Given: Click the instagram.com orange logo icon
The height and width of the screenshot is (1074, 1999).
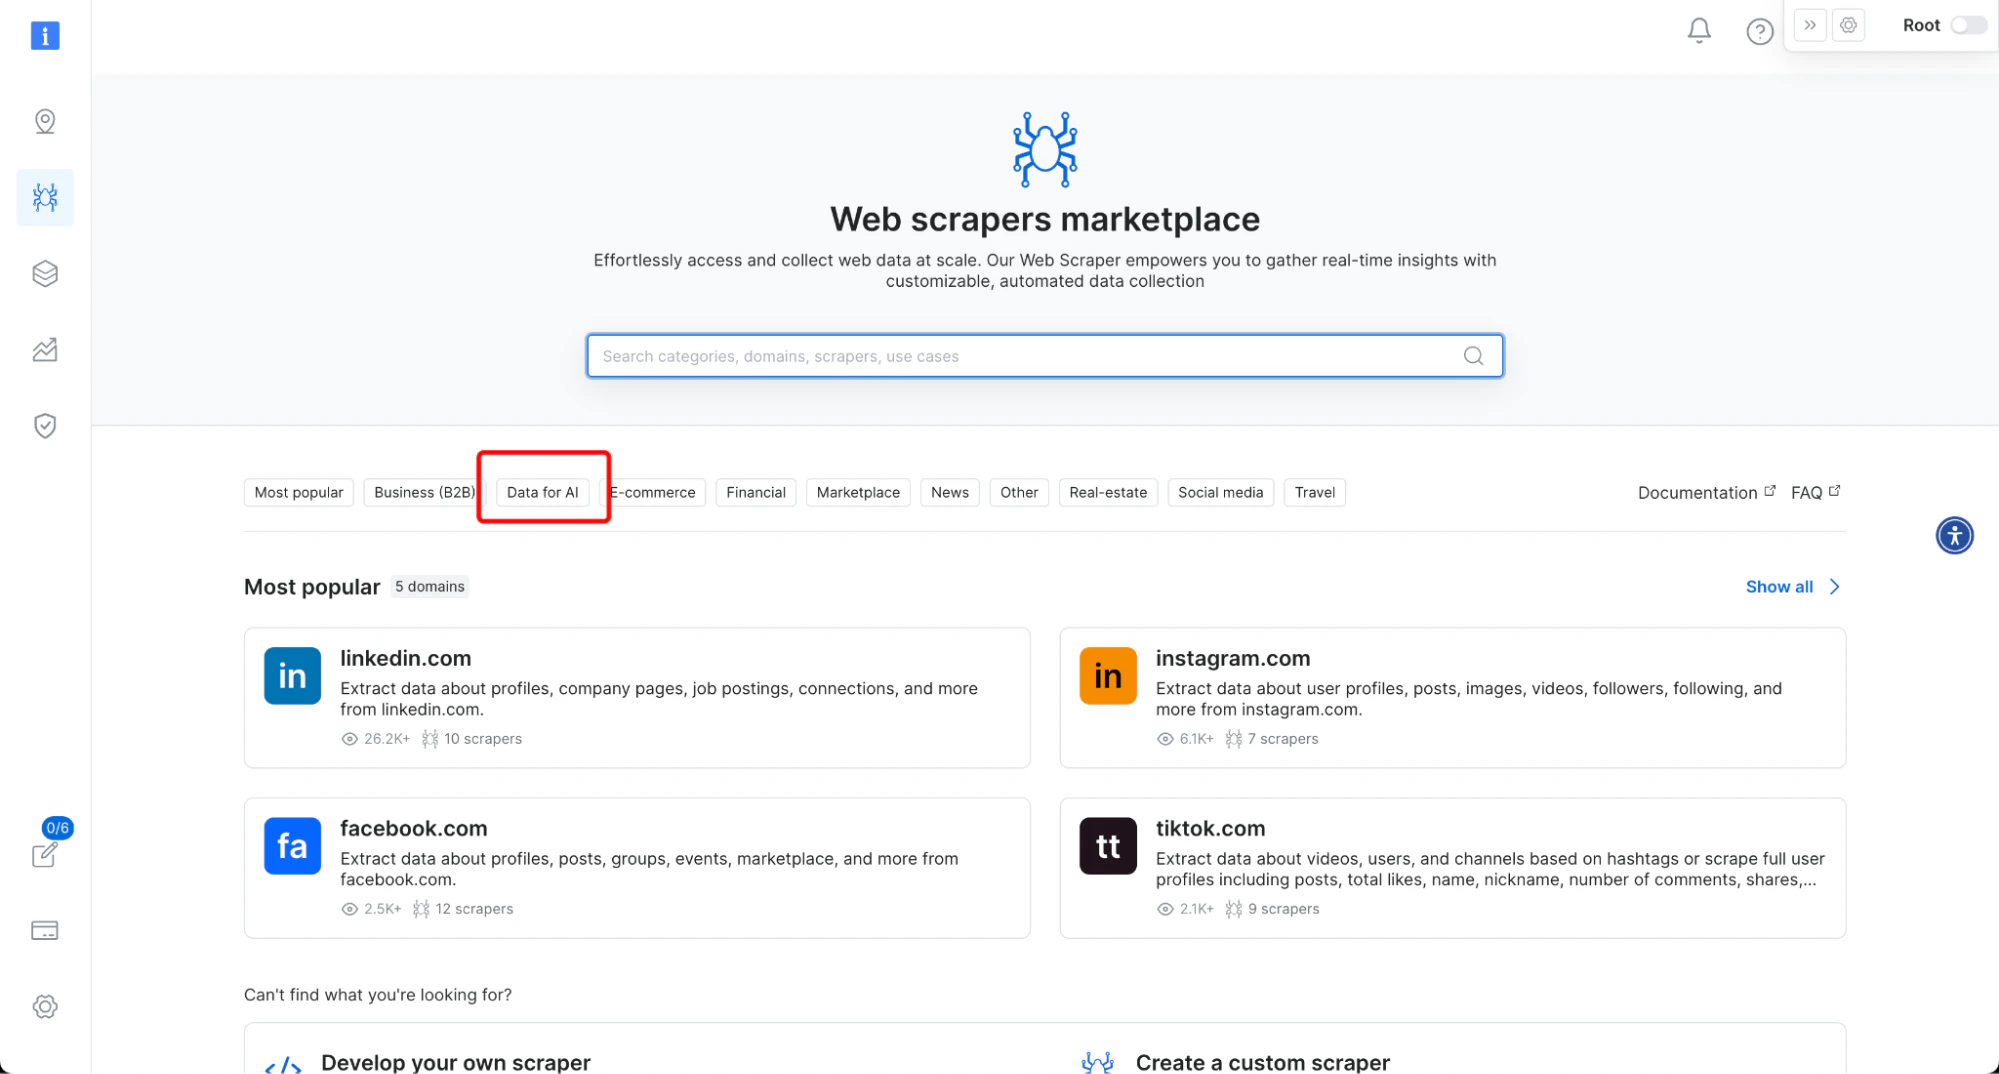Looking at the screenshot, I should pyautogui.click(x=1108, y=676).
